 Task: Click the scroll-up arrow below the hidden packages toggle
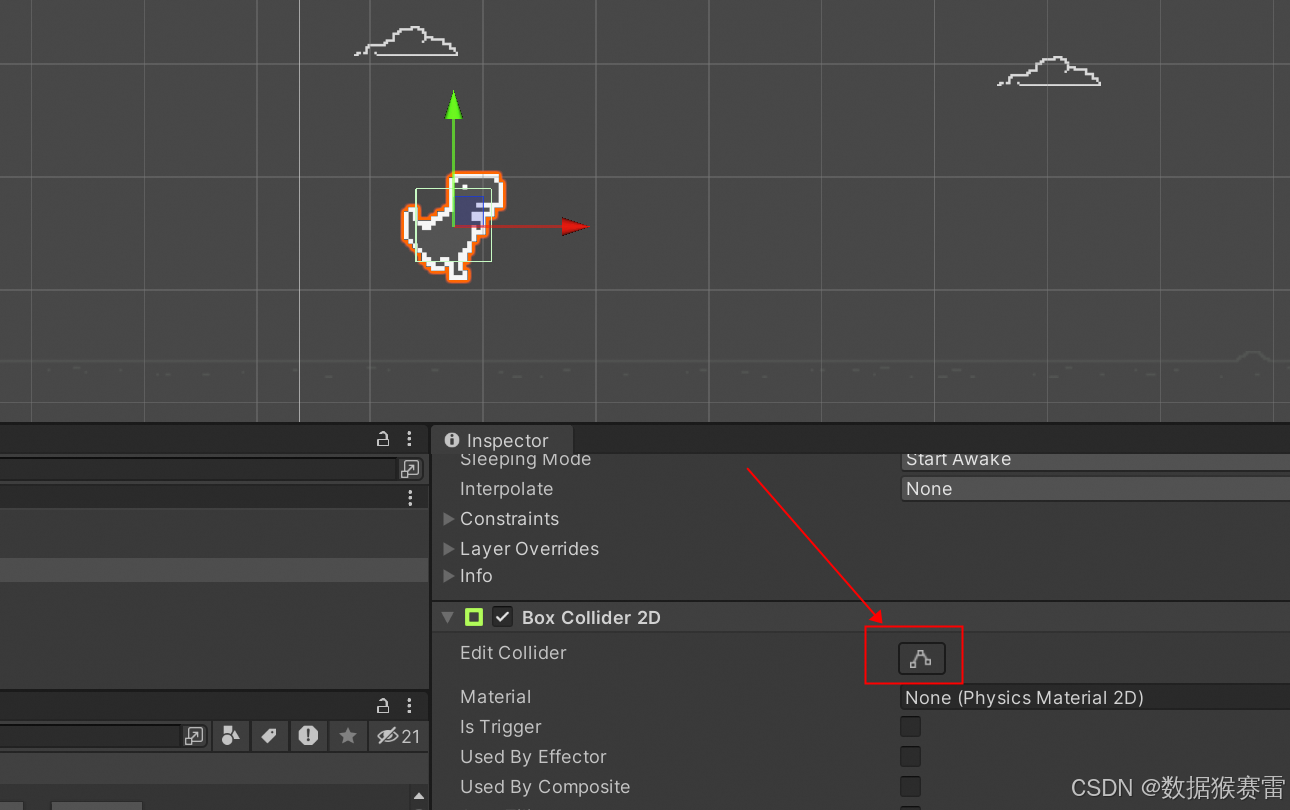point(419,797)
